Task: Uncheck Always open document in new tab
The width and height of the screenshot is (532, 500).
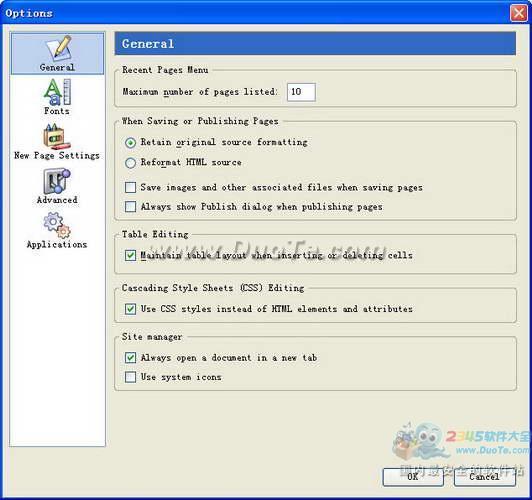Action: 130,358
